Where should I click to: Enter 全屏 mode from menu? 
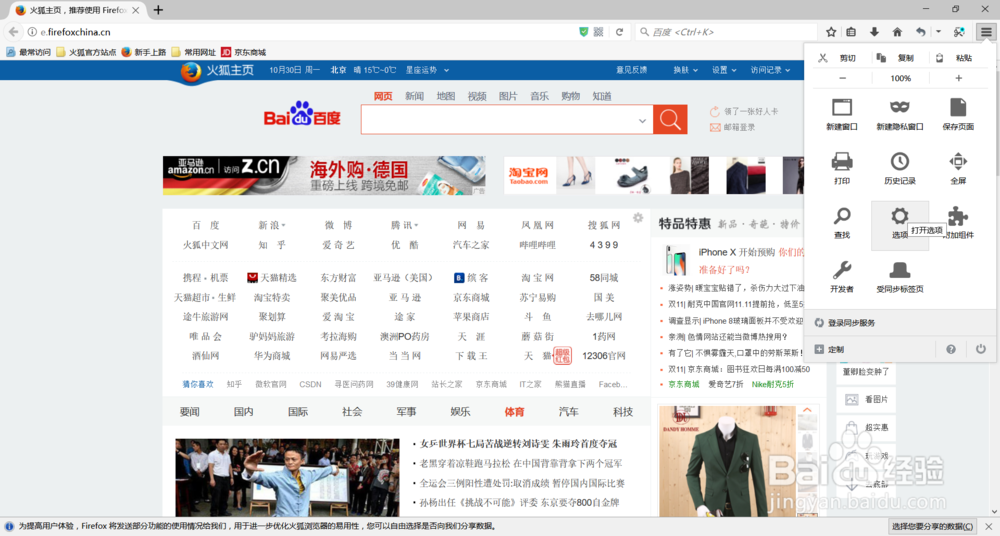(x=958, y=168)
